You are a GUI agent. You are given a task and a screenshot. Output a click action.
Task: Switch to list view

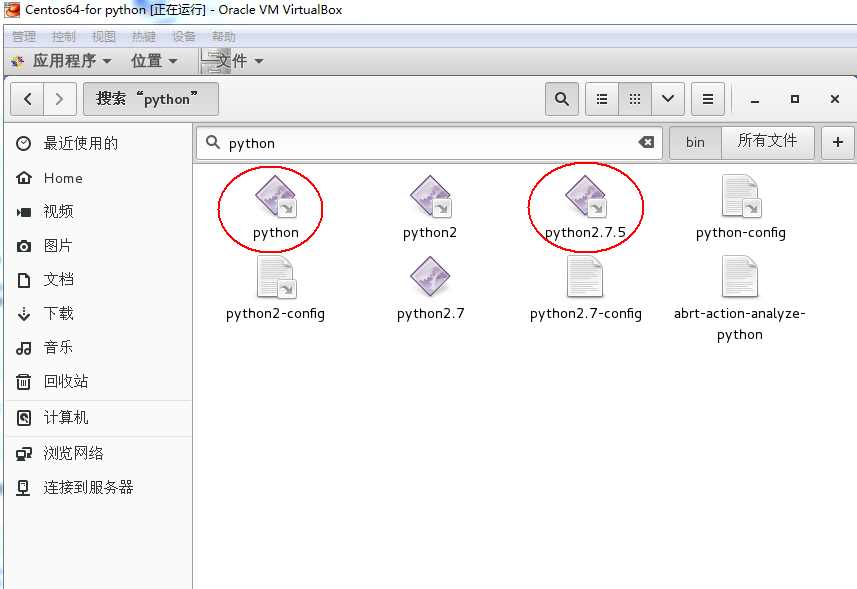[602, 99]
